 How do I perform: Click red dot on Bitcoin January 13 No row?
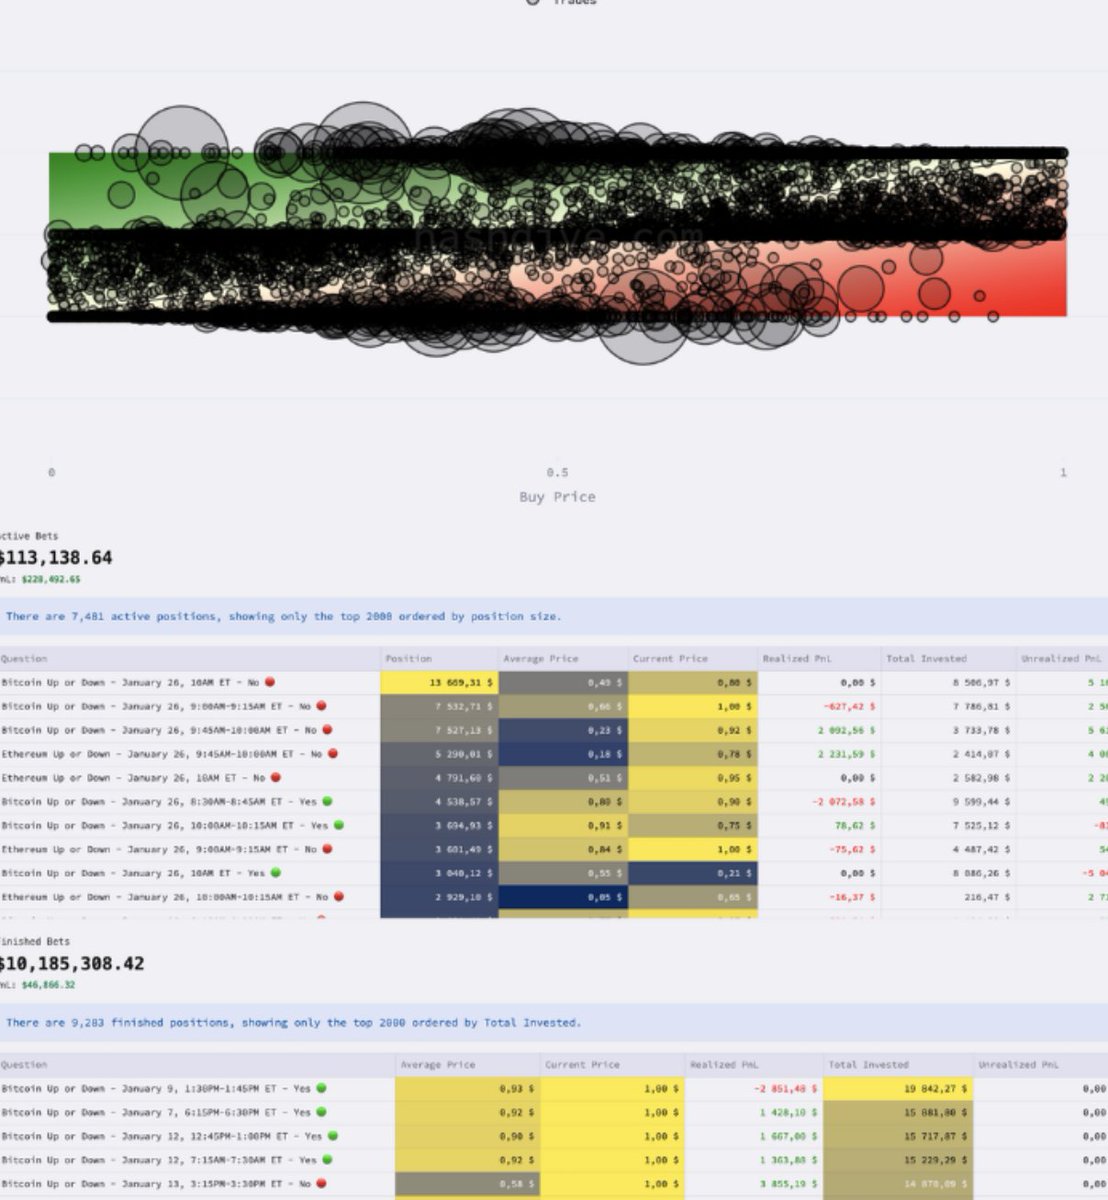321,1184
